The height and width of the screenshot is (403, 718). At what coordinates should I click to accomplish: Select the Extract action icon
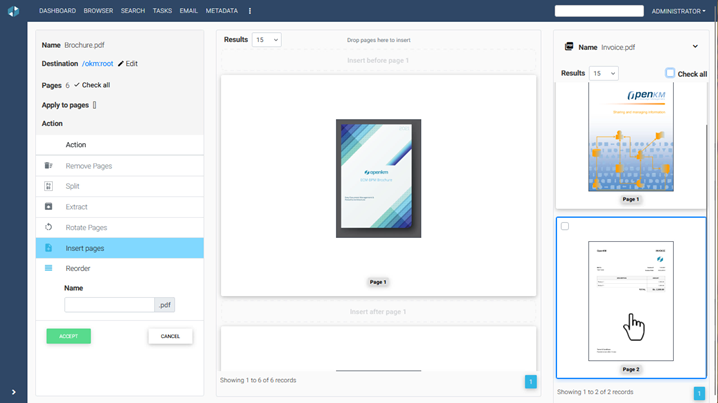click(48, 207)
